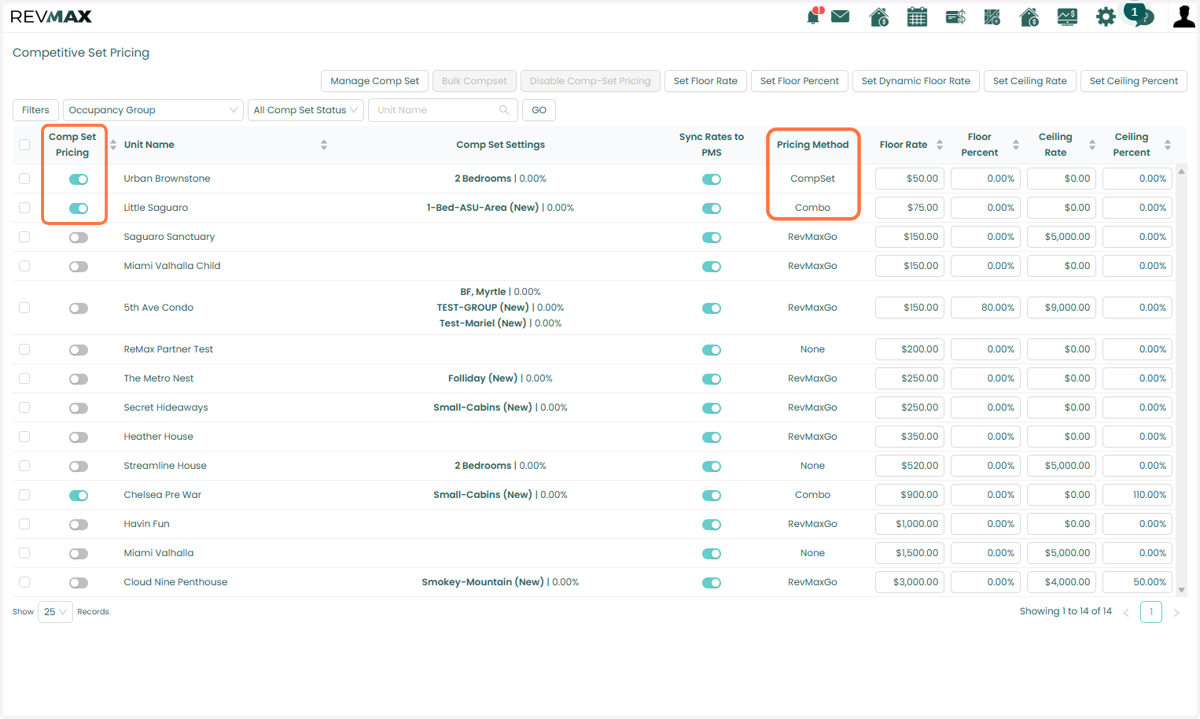Image resolution: width=1200 pixels, height=719 pixels.
Task: Edit Ceiling Rate field for Saguaro Sanctuary
Action: (x=1061, y=237)
